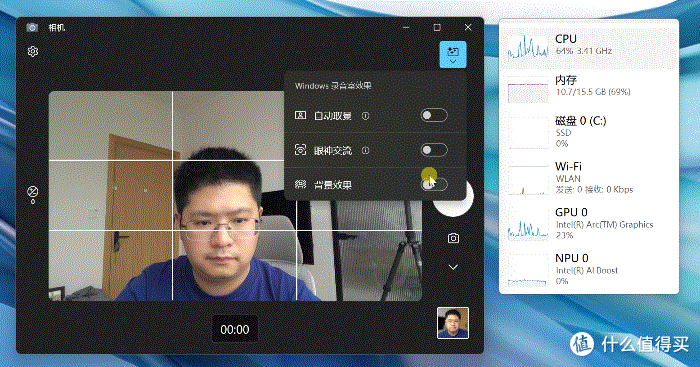Maximize the Camera window
Viewport: 700px width, 367px height.
437,27
